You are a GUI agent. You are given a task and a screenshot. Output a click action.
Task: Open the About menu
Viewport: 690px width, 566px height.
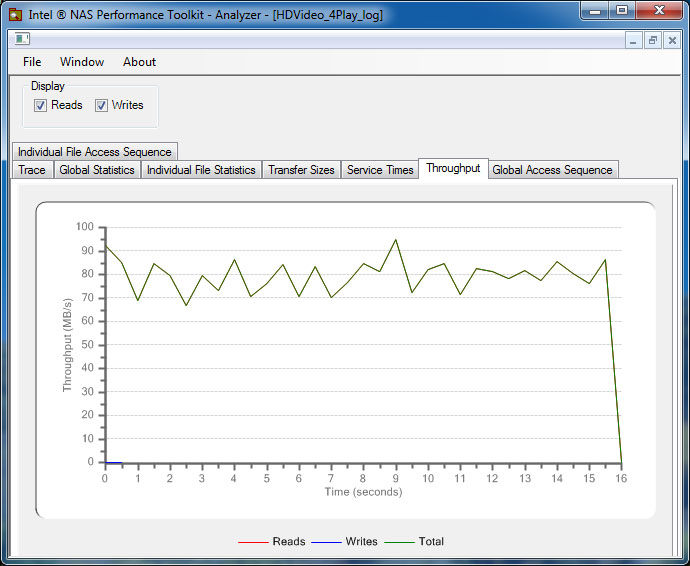[139, 62]
